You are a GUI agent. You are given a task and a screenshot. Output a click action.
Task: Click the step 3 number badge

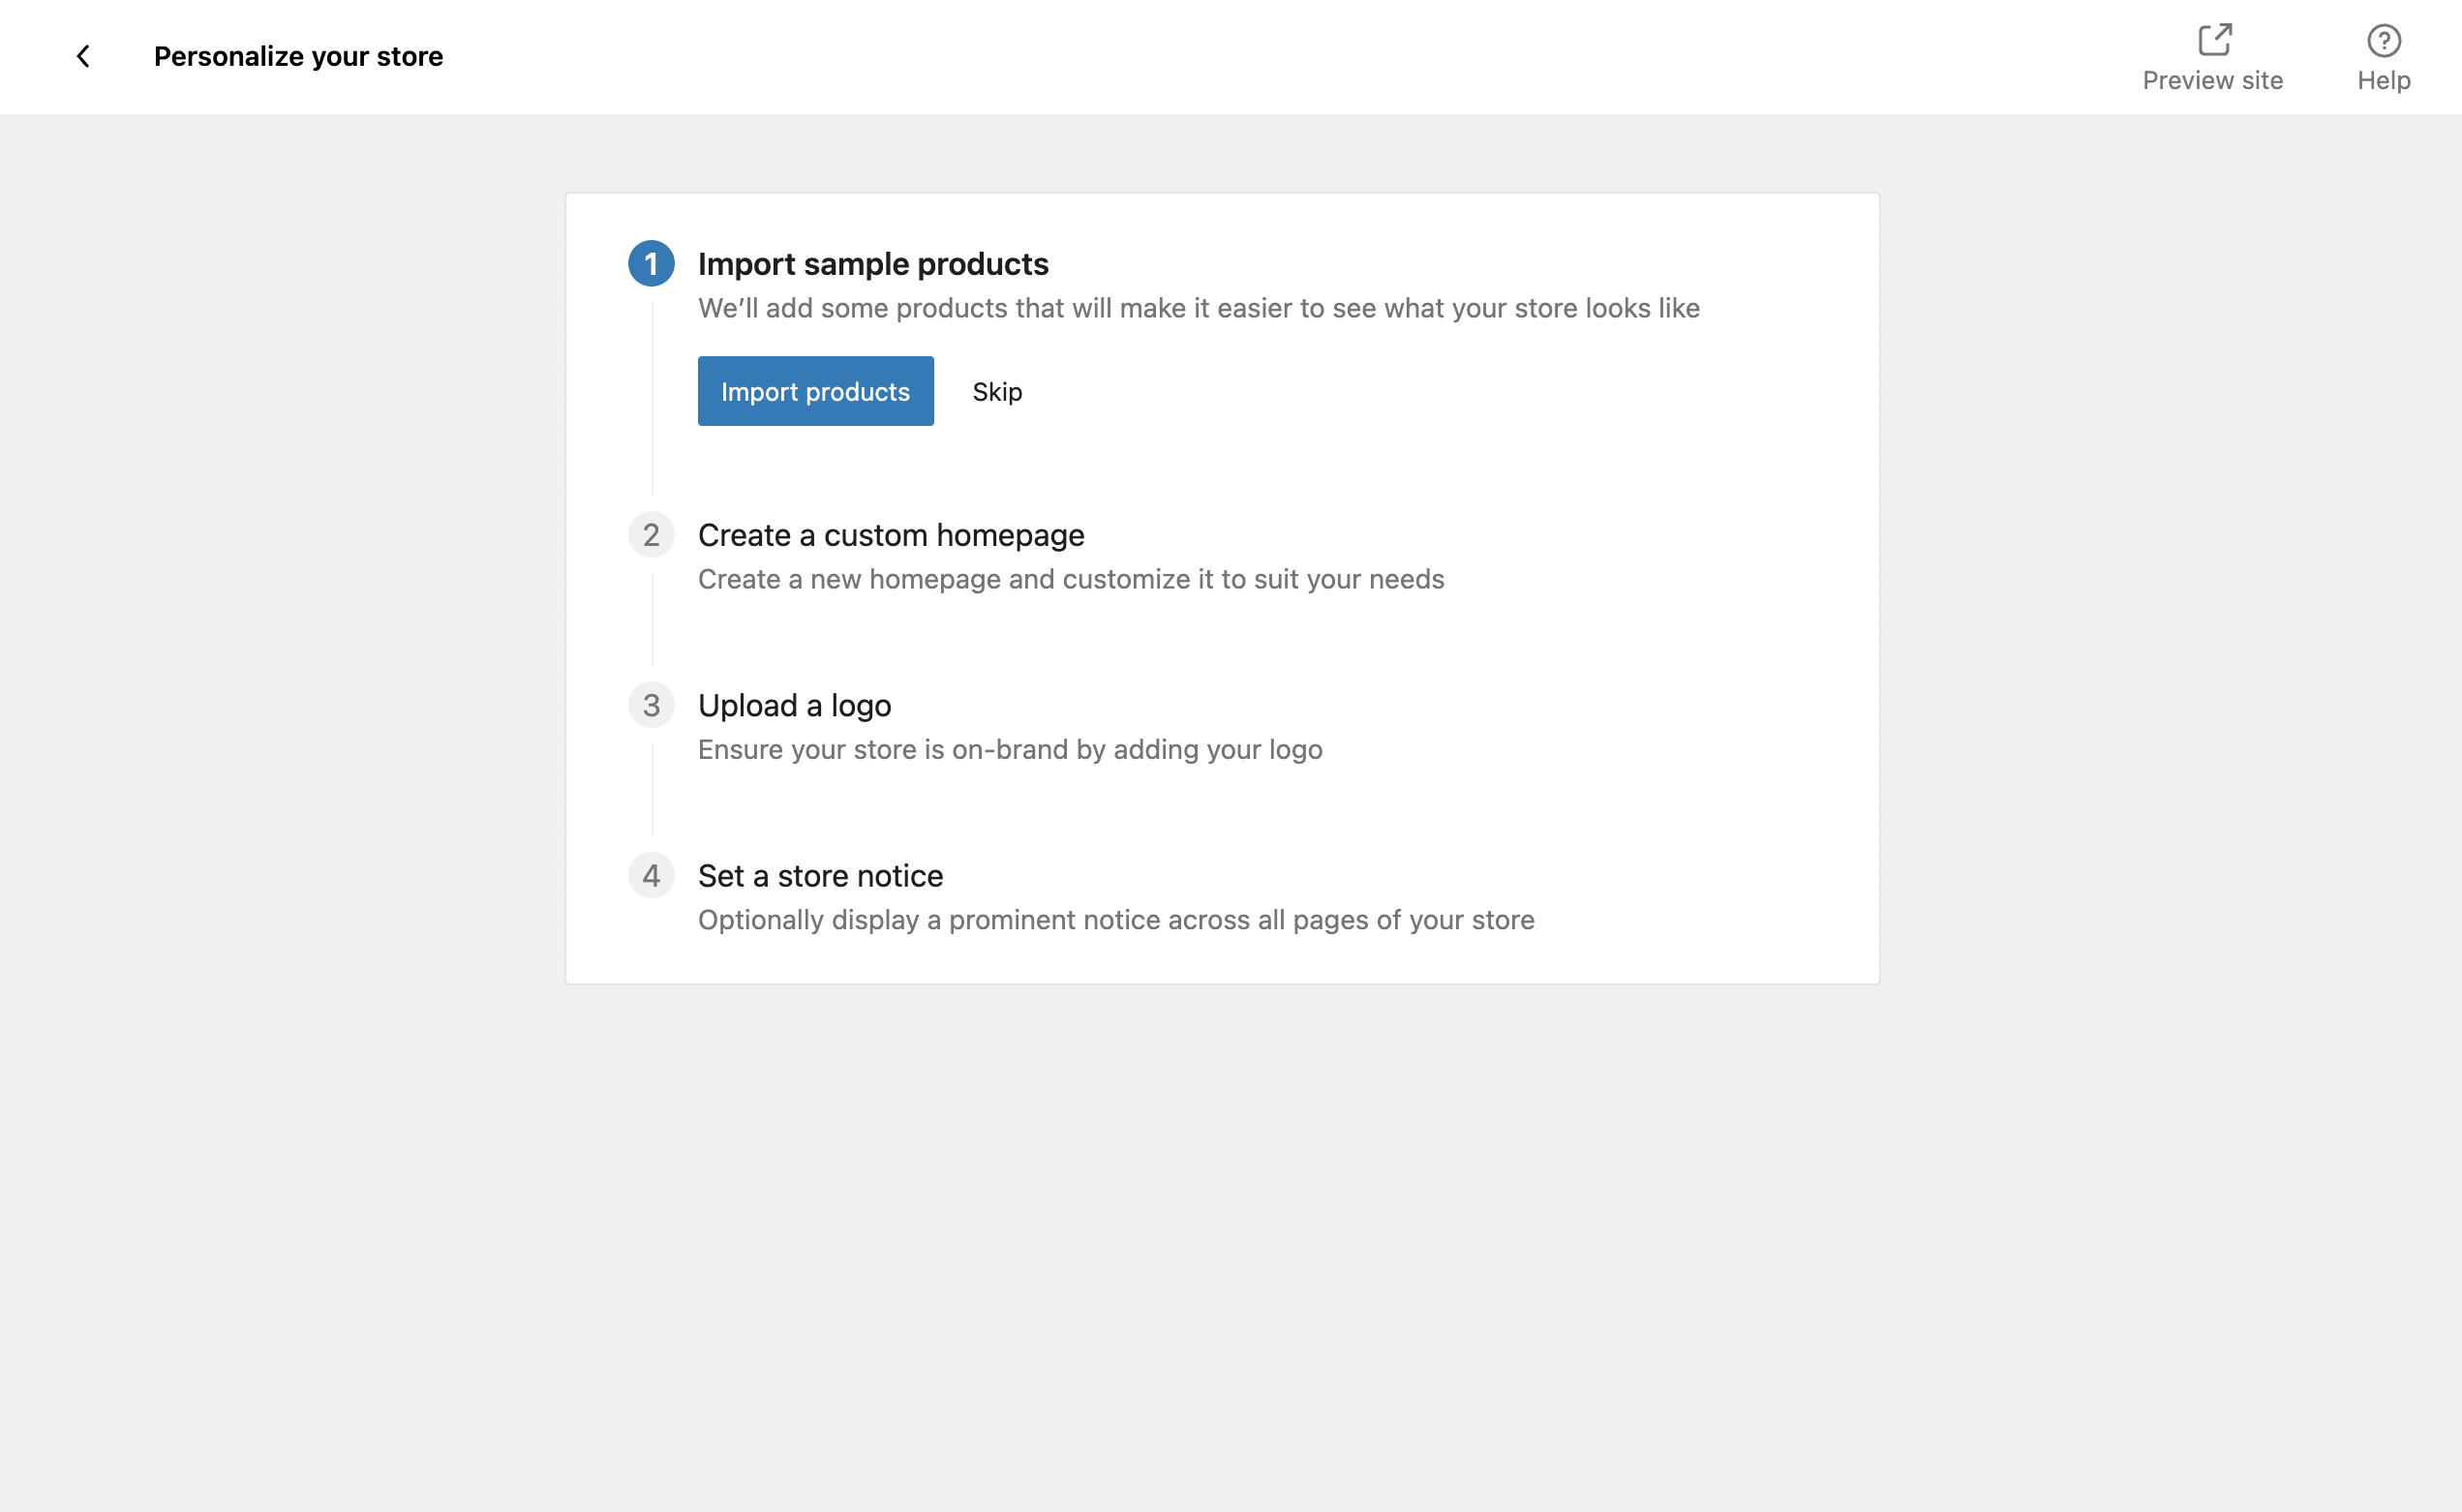click(651, 705)
